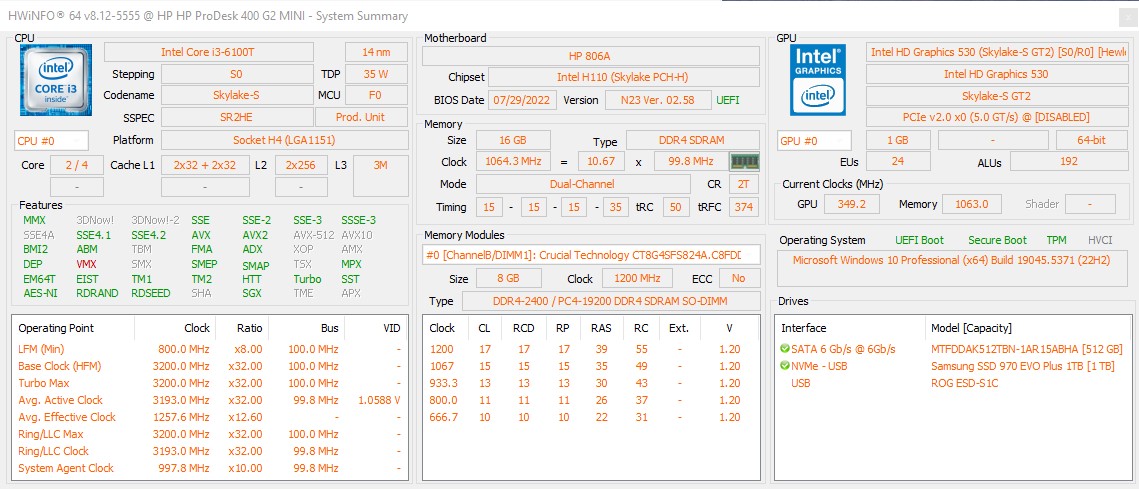Click the TPM indicator

tap(1056, 240)
